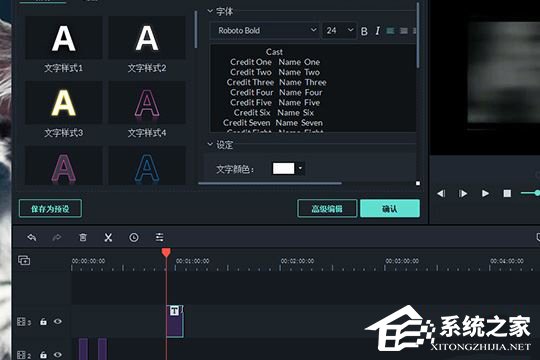The image size is (540, 360).
Task: Stop playback with the stop button
Action: click(507, 194)
